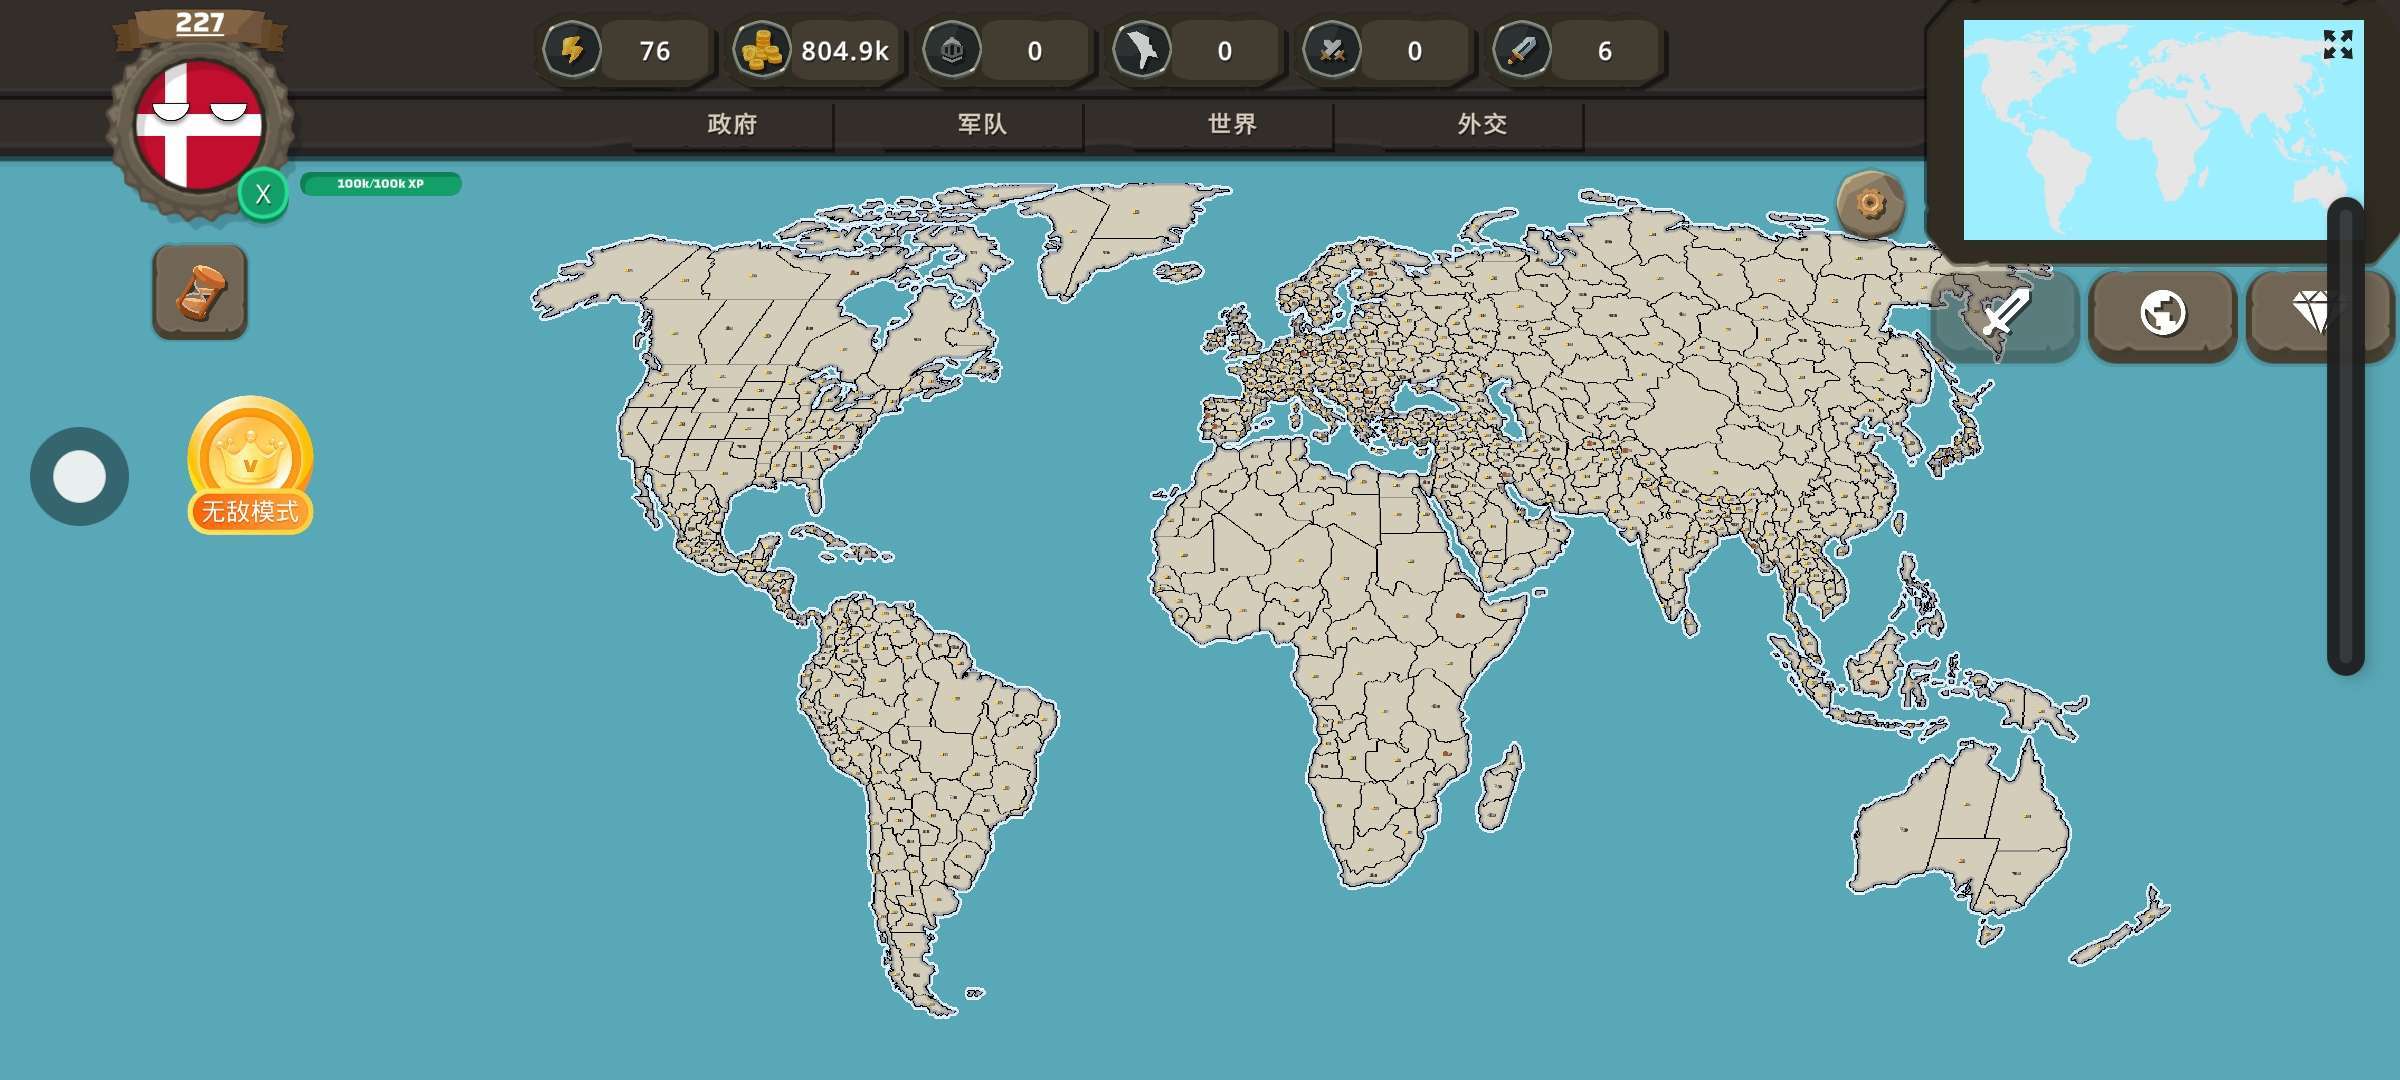Open the 政府 government tab

click(x=732, y=124)
